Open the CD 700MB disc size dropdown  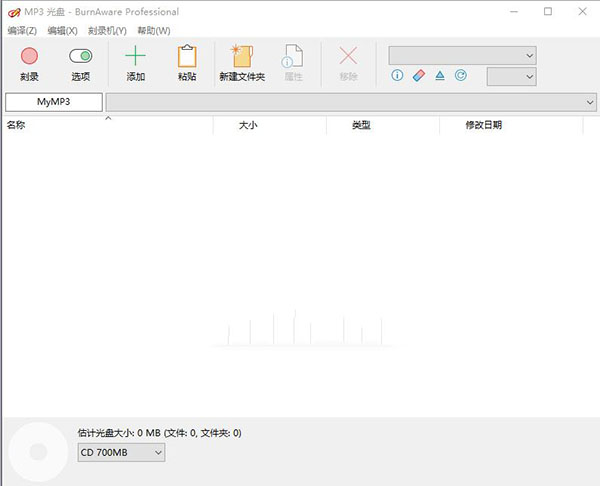tap(121, 452)
